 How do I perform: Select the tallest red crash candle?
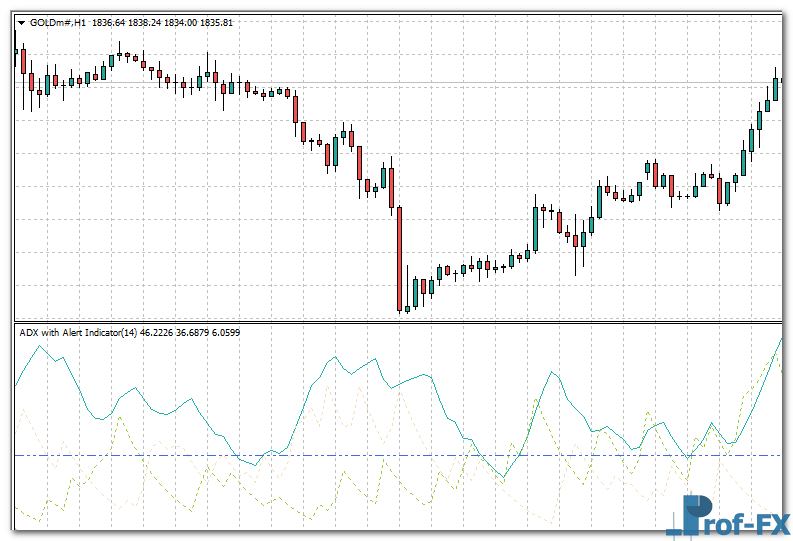coord(399,258)
